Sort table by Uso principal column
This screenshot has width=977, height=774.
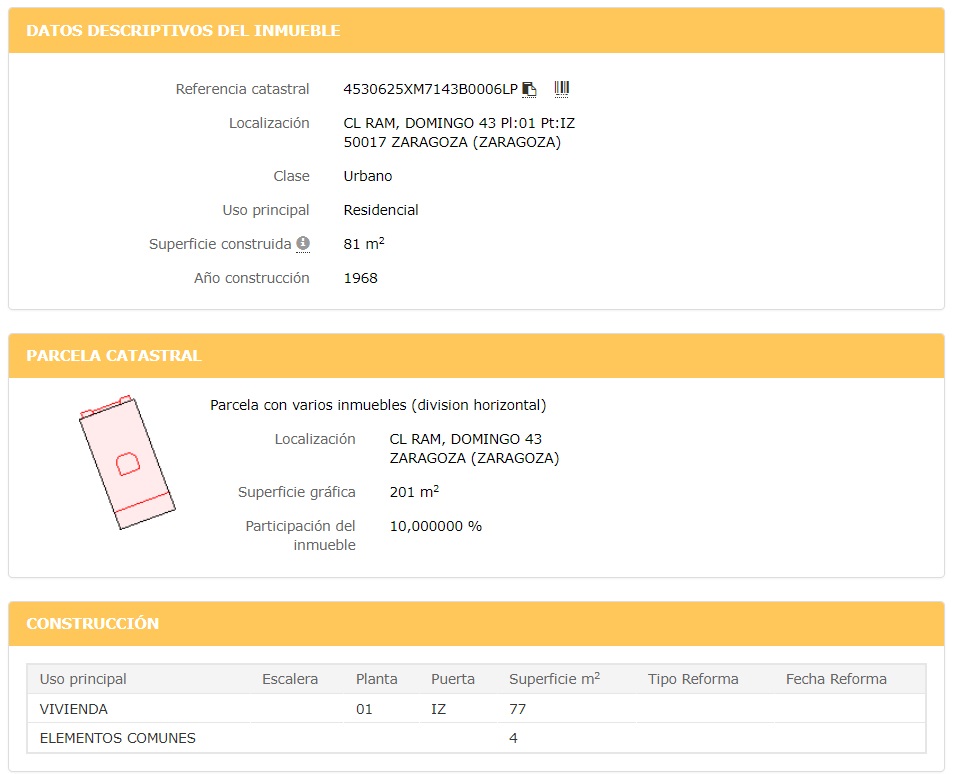click(x=83, y=679)
